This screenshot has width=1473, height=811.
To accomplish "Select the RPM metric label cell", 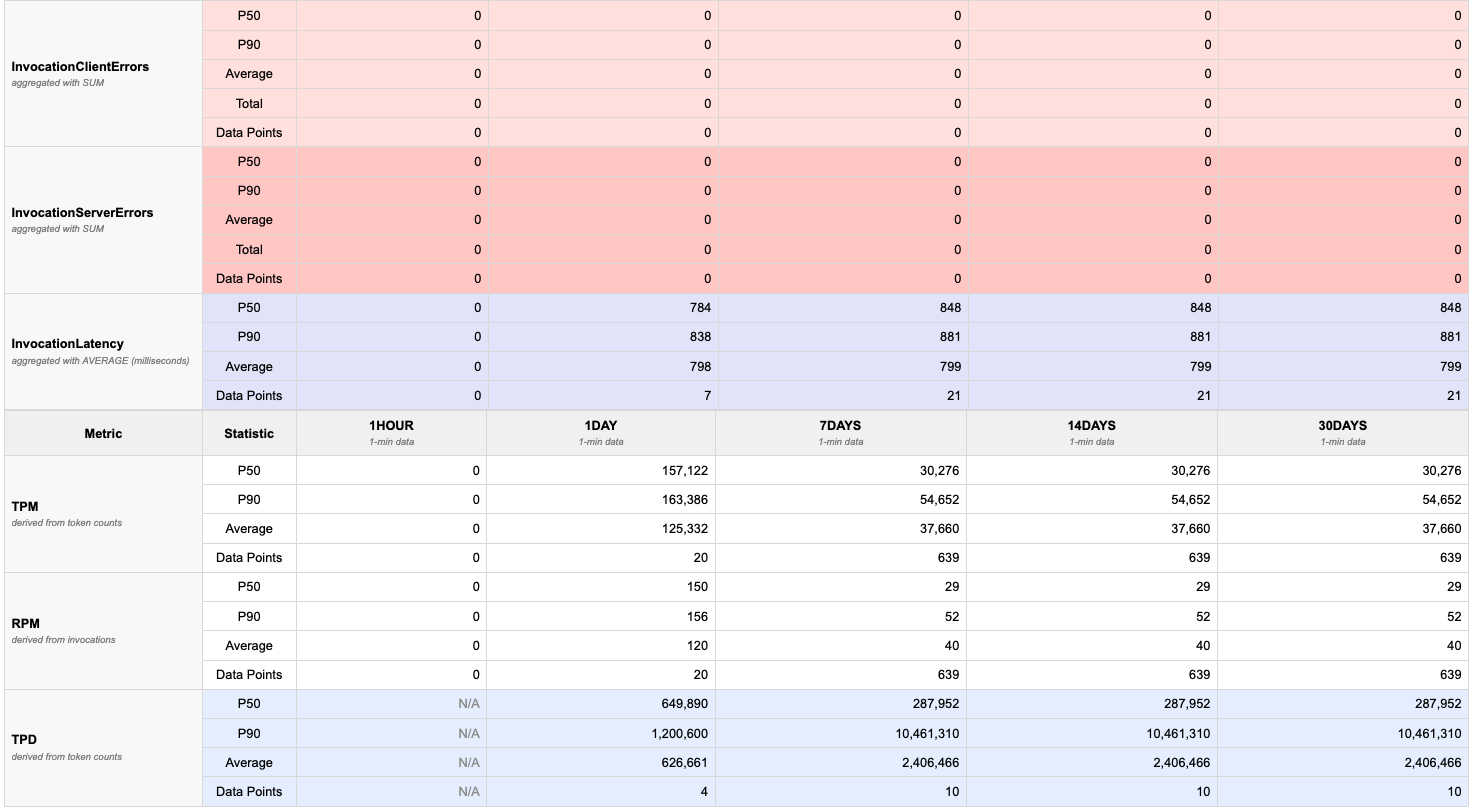I will pos(25,624).
